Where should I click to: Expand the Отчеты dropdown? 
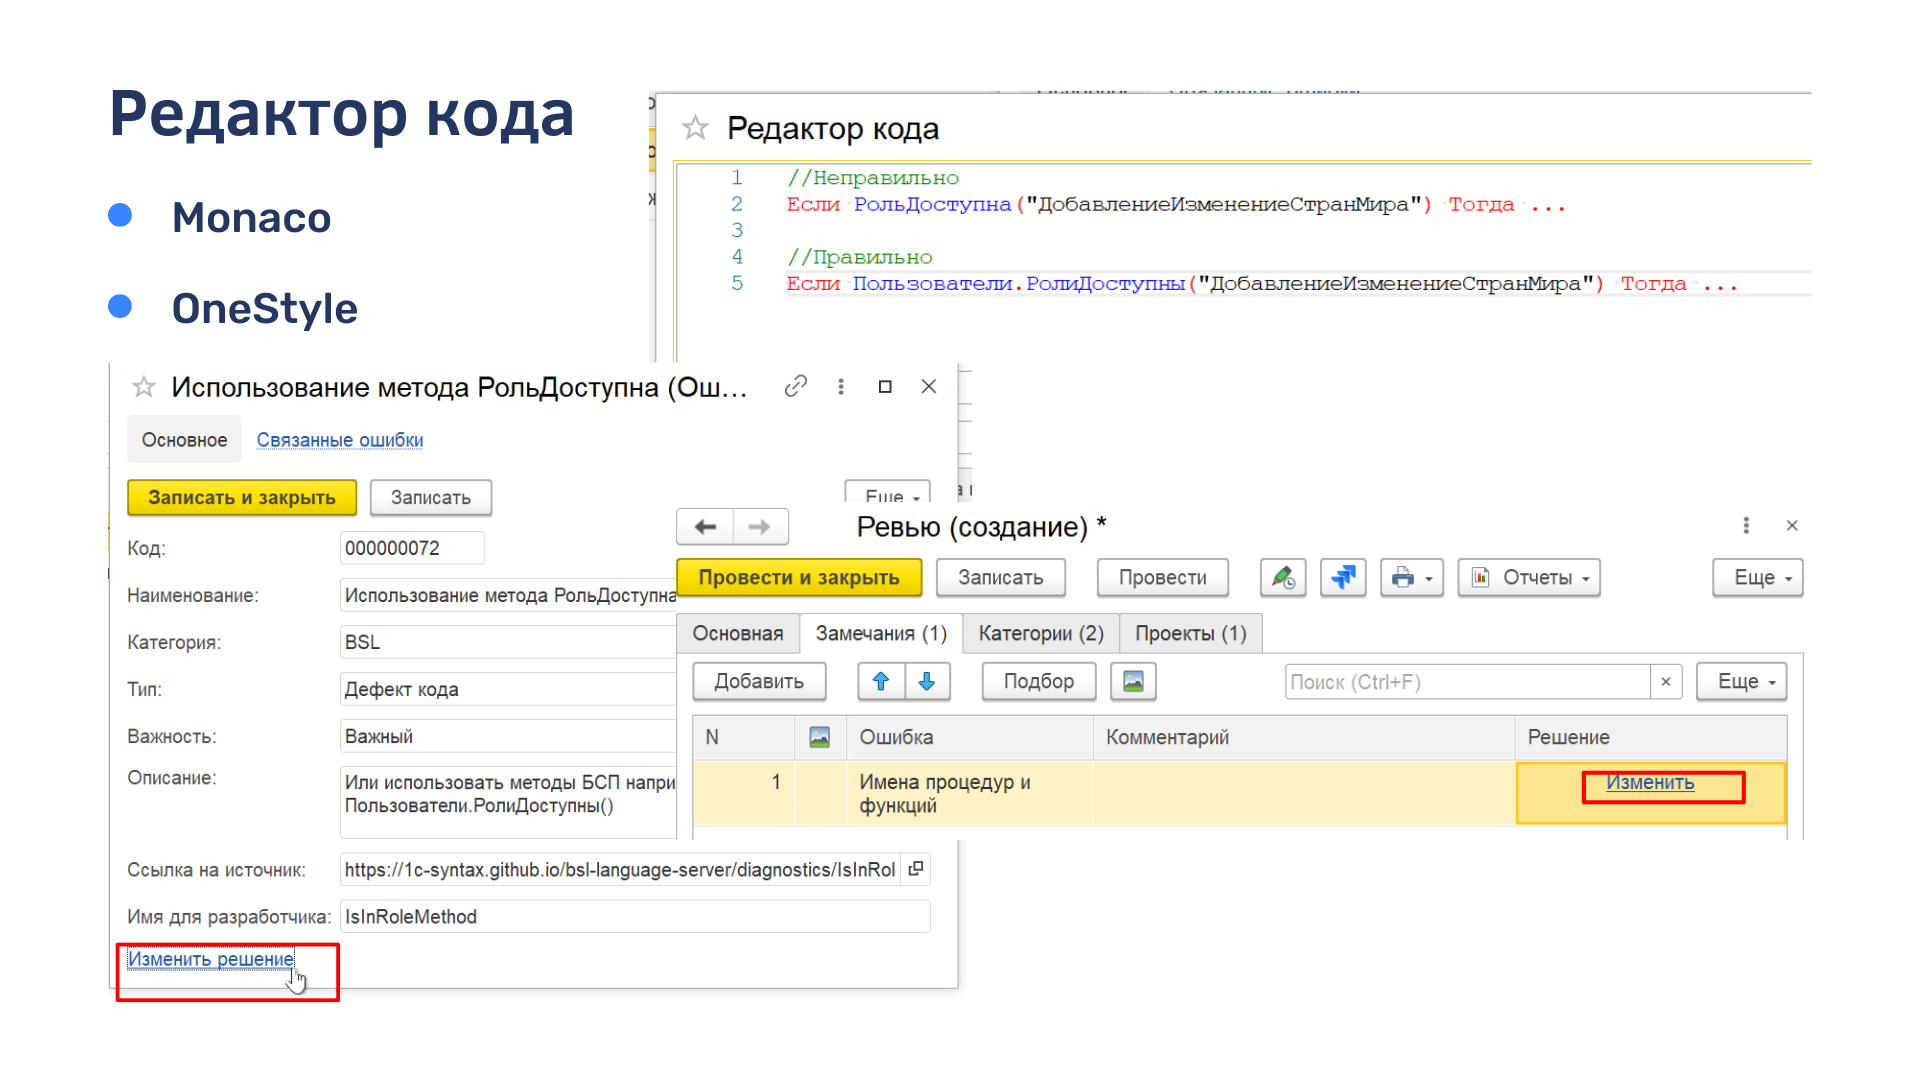[x=1529, y=578]
